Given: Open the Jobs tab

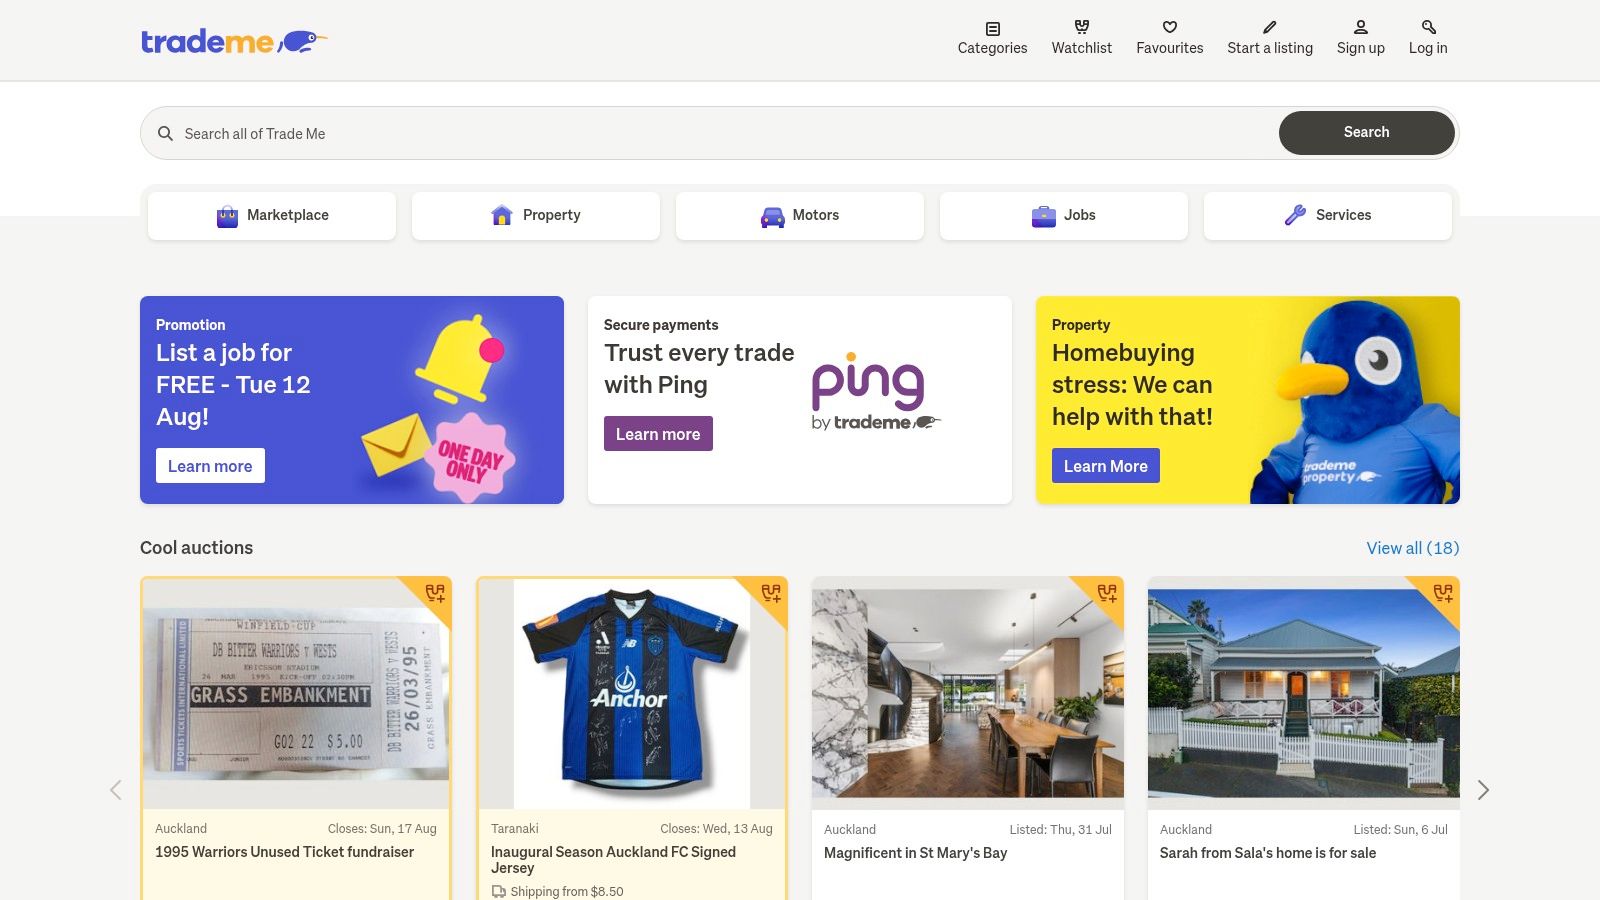Looking at the screenshot, I should [1064, 216].
